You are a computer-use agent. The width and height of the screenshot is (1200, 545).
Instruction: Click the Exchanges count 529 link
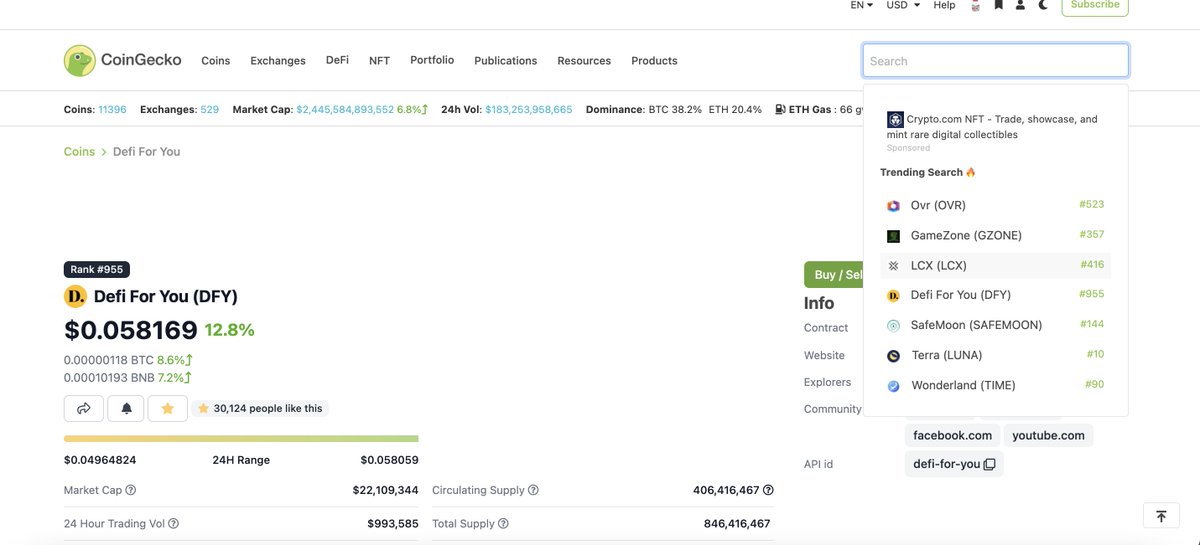coord(209,109)
